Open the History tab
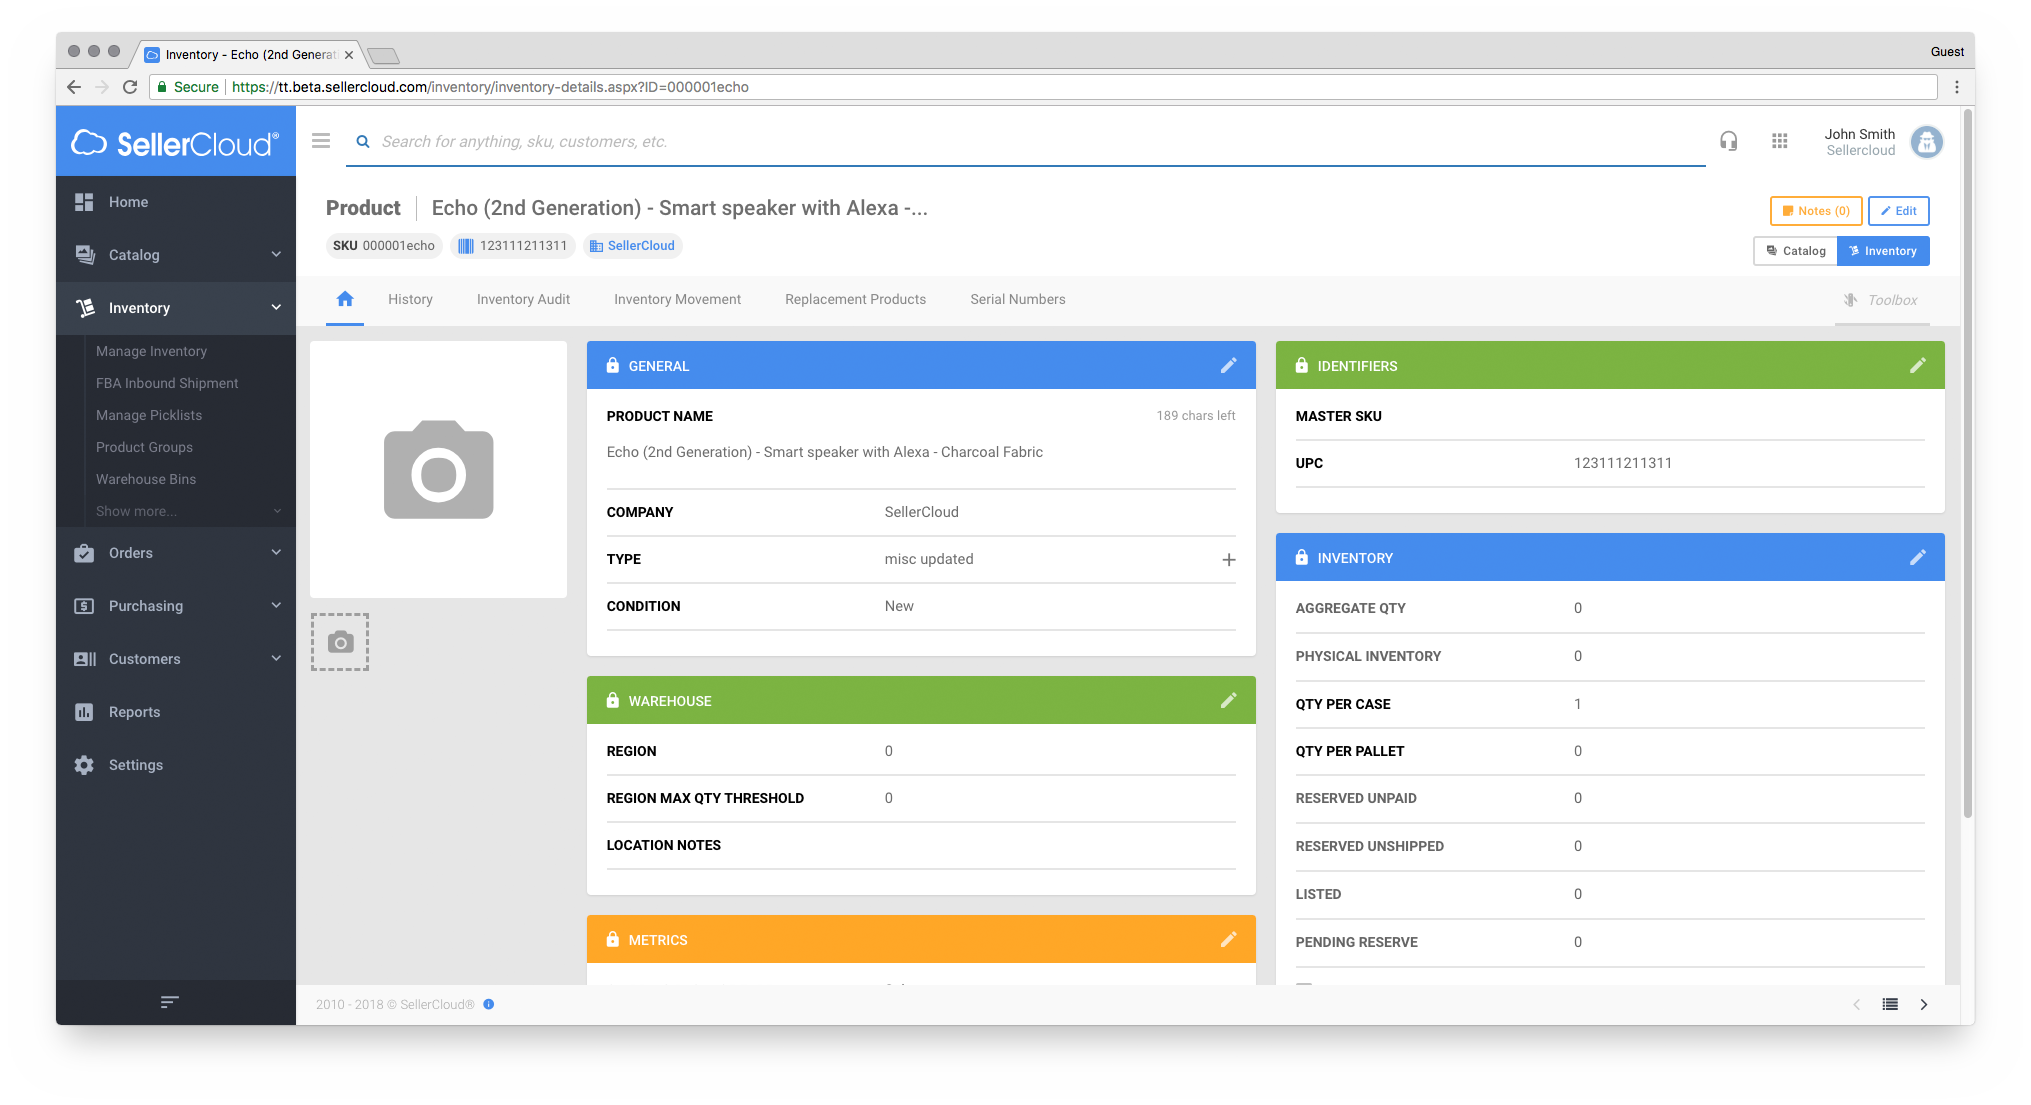Screen dimensions: 2031x1105 click(x=410, y=299)
